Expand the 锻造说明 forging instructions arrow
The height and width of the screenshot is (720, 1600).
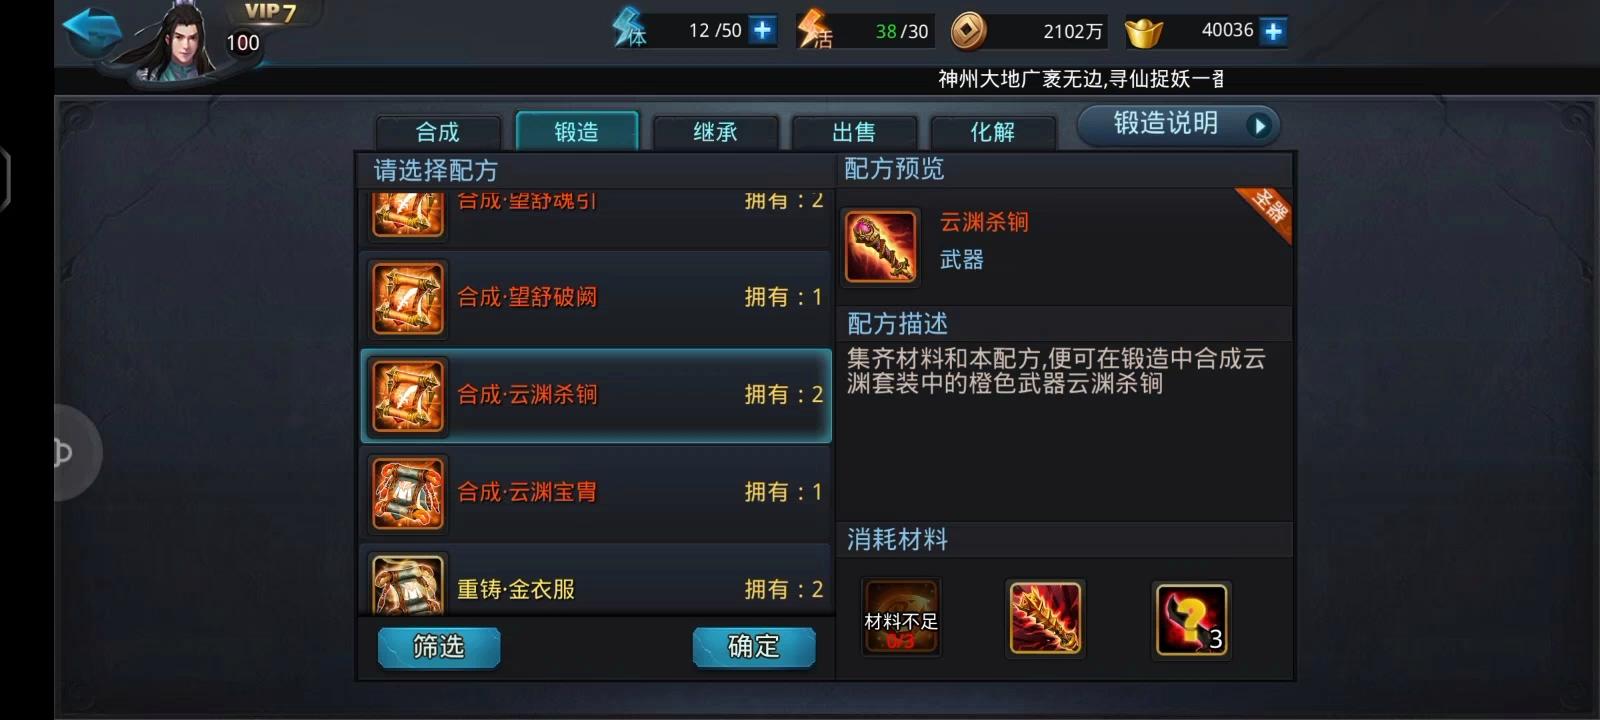tap(1260, 126)
